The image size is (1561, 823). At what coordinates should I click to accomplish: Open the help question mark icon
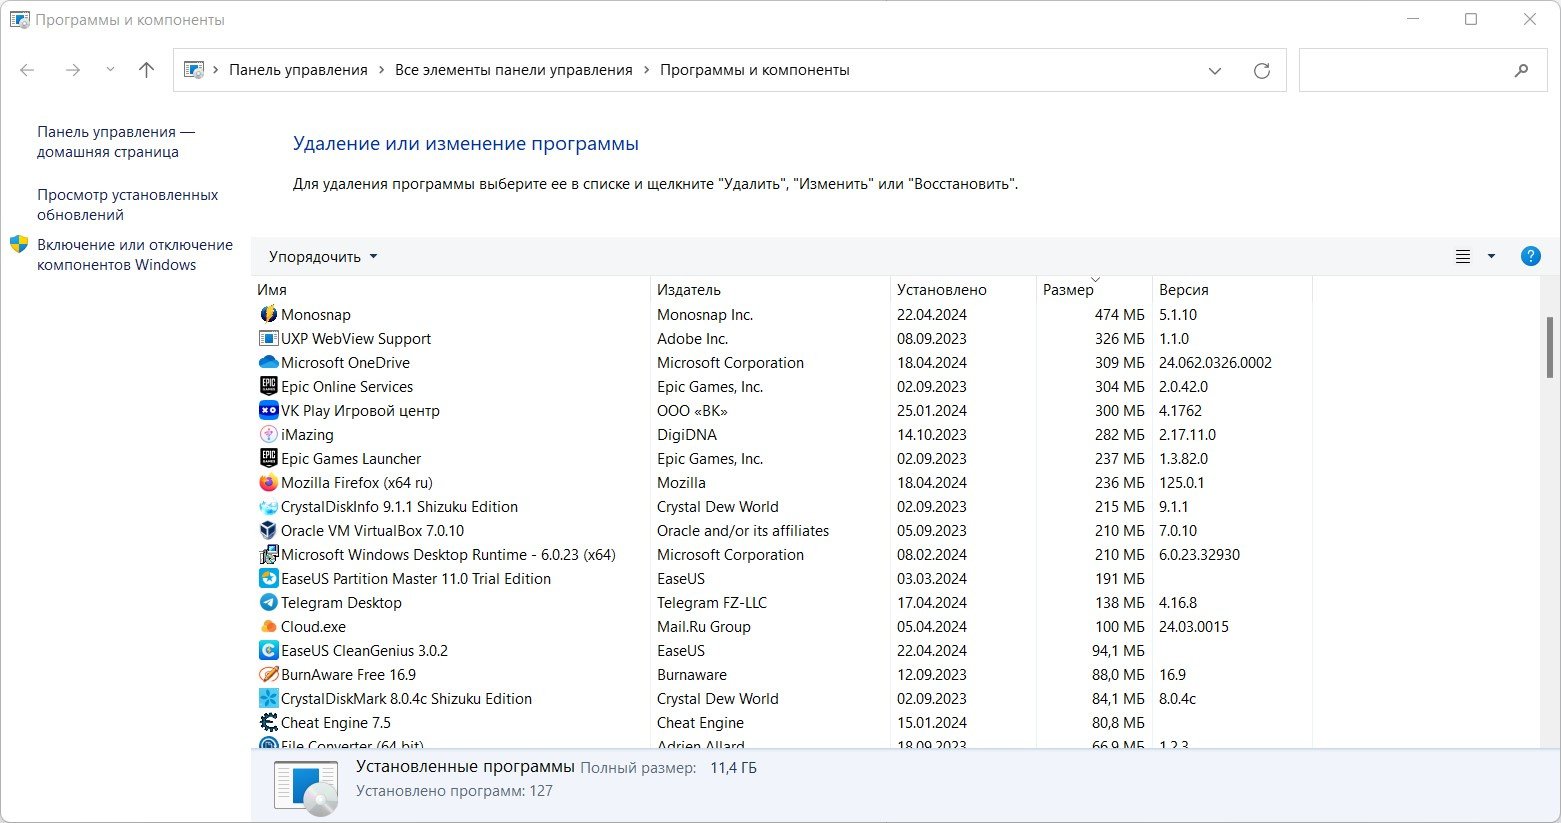click(1530, 256)
